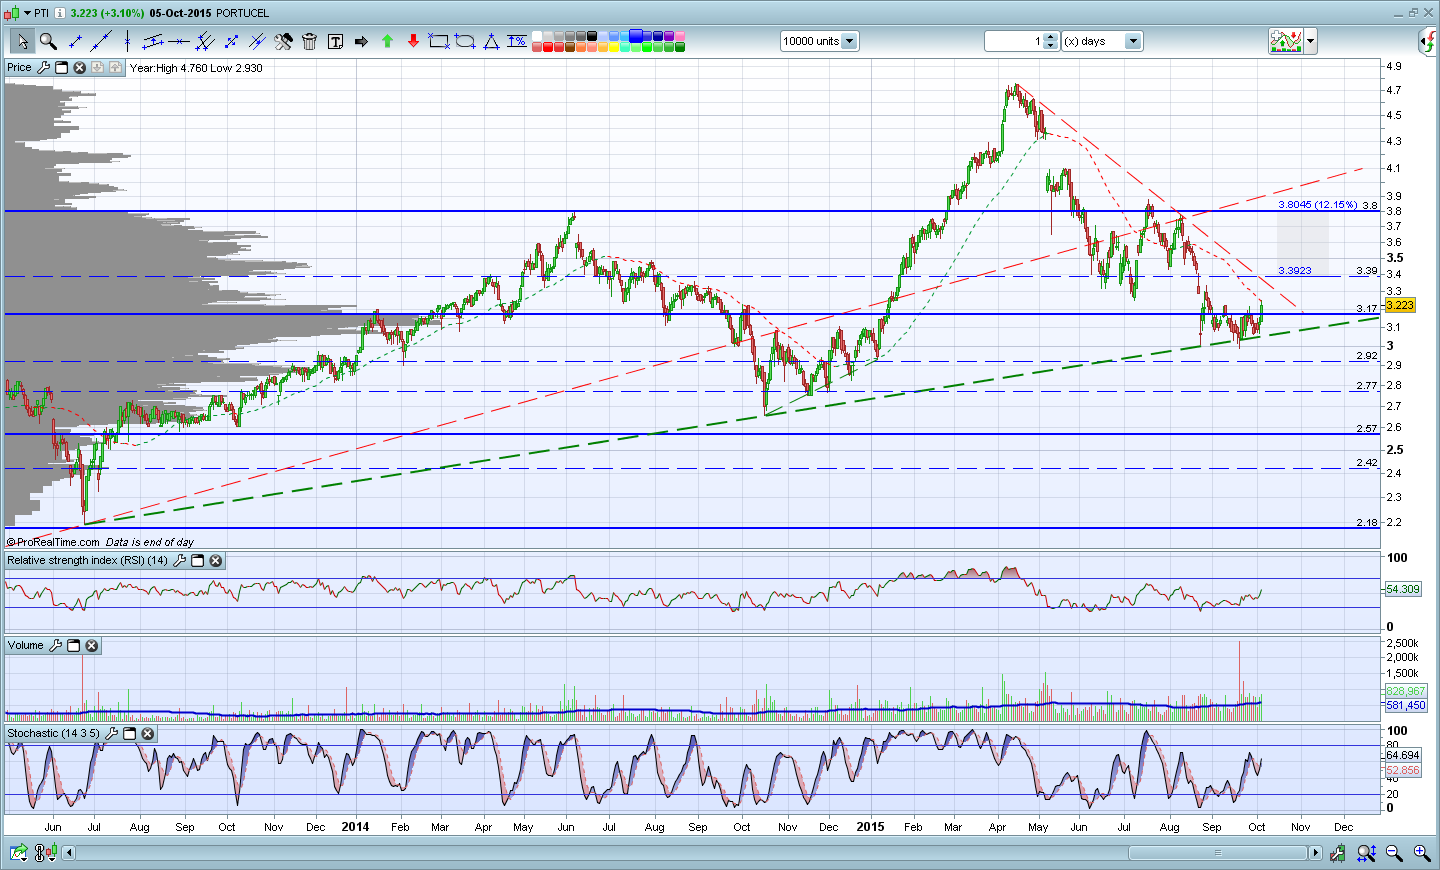
Task: Toggle the Stochastic panel maximize icon
Action: point(129,734)
